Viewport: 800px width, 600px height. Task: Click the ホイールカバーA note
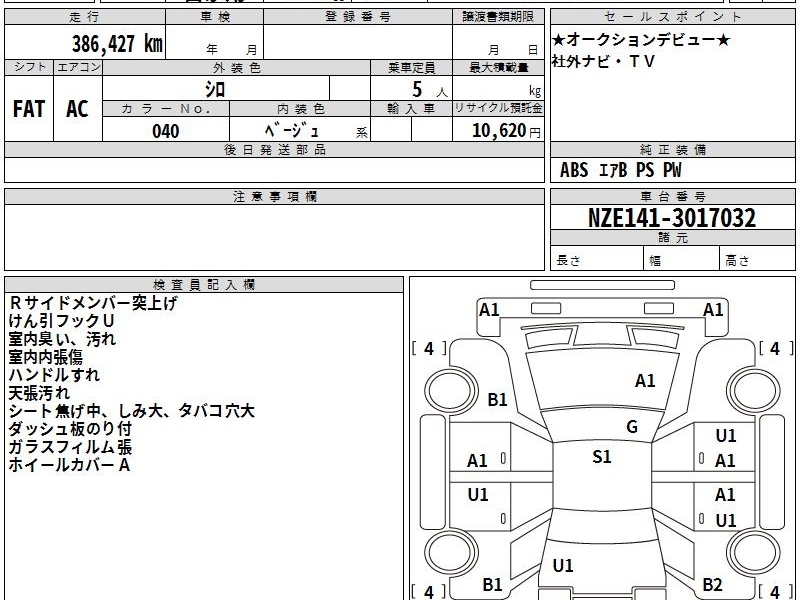(69, 465)
